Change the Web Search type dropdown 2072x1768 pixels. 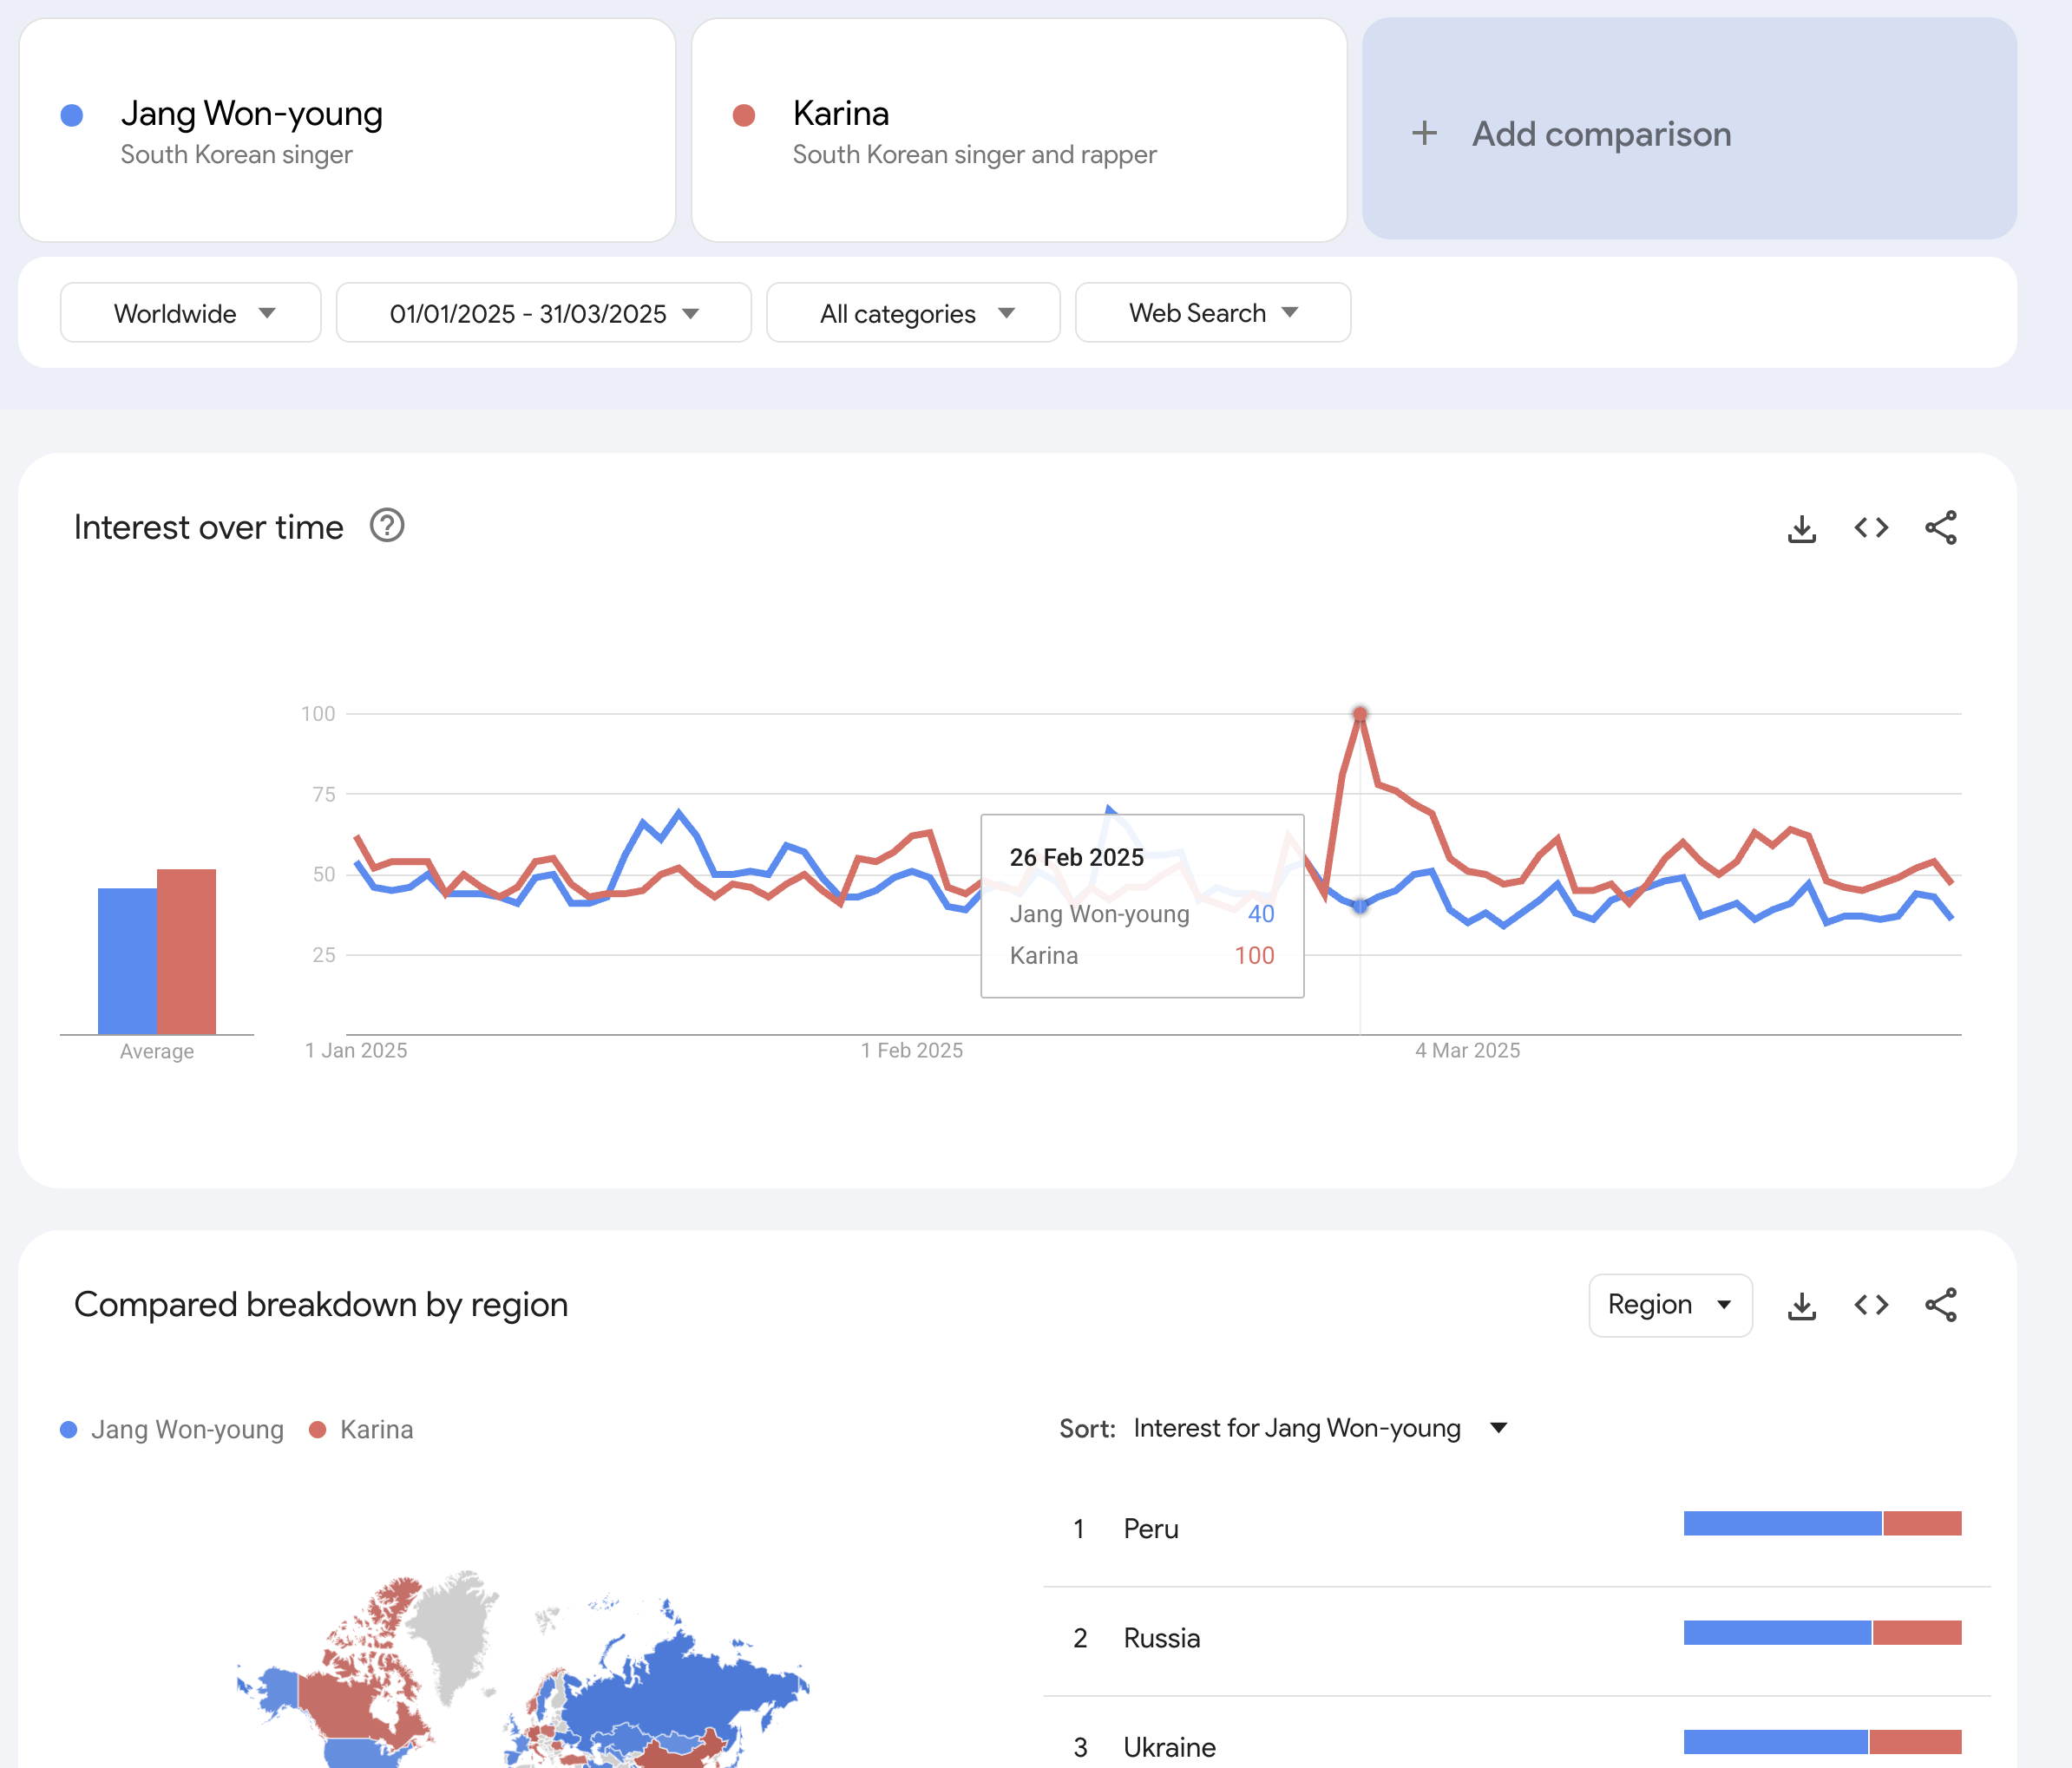tap(1212, 313)
